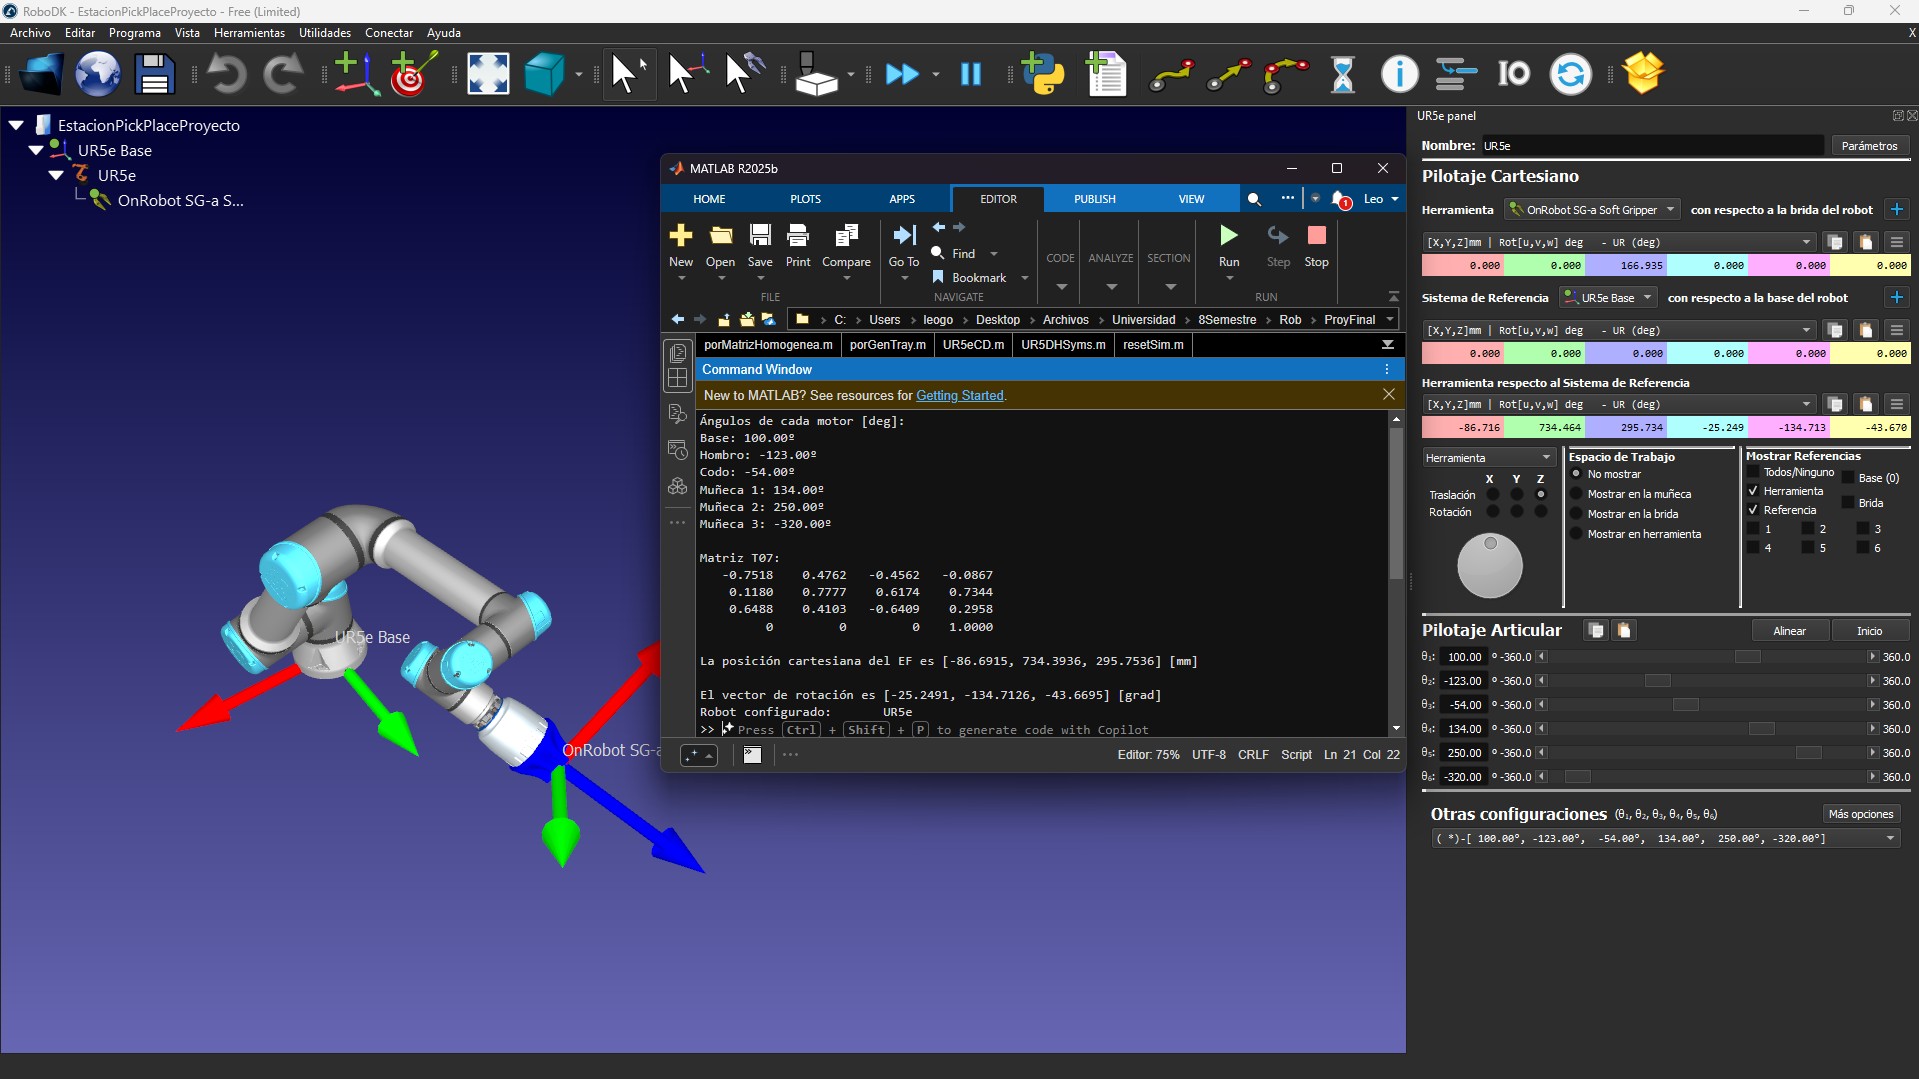Uncheck the Referencia checkbox
This screenshot has width=1919, height=1079.
[1753, 510]
